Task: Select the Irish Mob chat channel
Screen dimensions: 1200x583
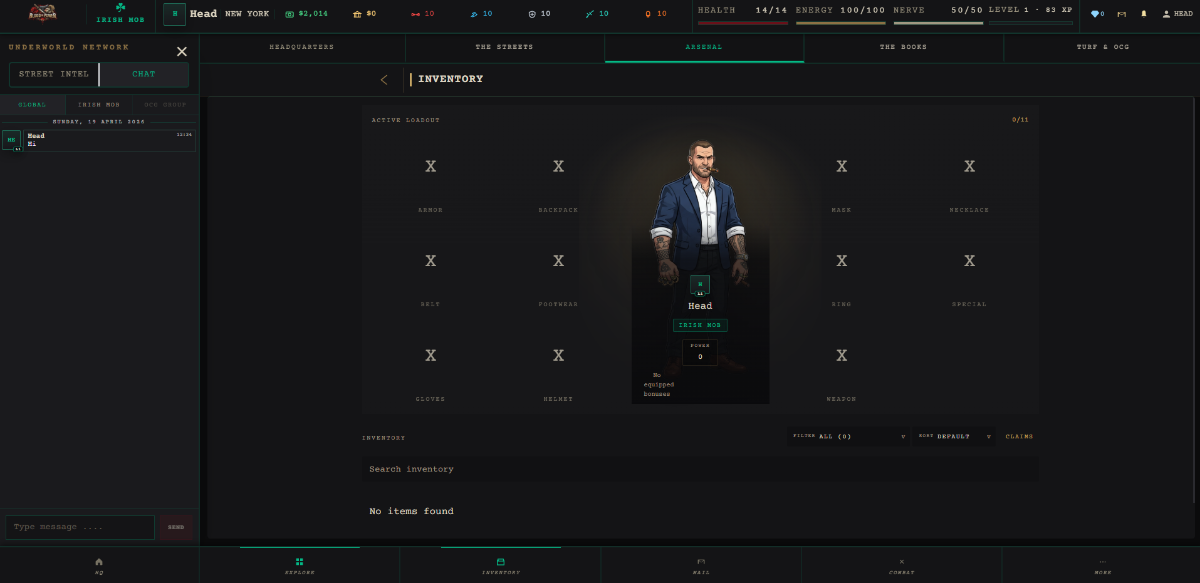Action: 99,105
